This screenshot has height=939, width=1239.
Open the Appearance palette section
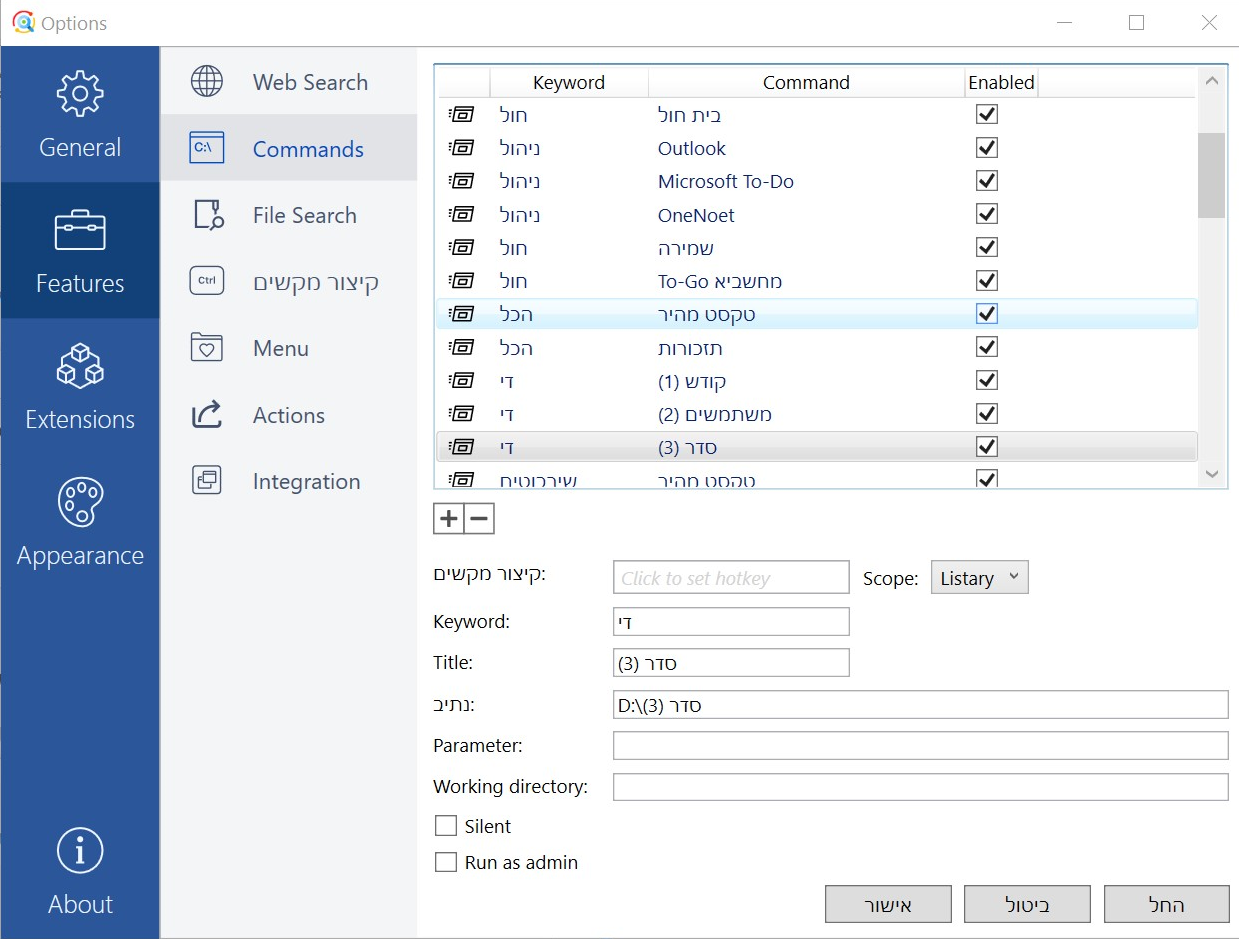[80, 522]
